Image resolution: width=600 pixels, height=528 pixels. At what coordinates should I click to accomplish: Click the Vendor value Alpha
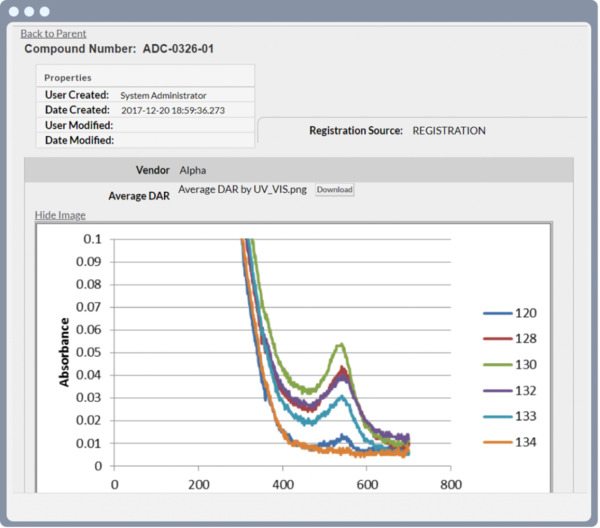[x=193, y=171]
